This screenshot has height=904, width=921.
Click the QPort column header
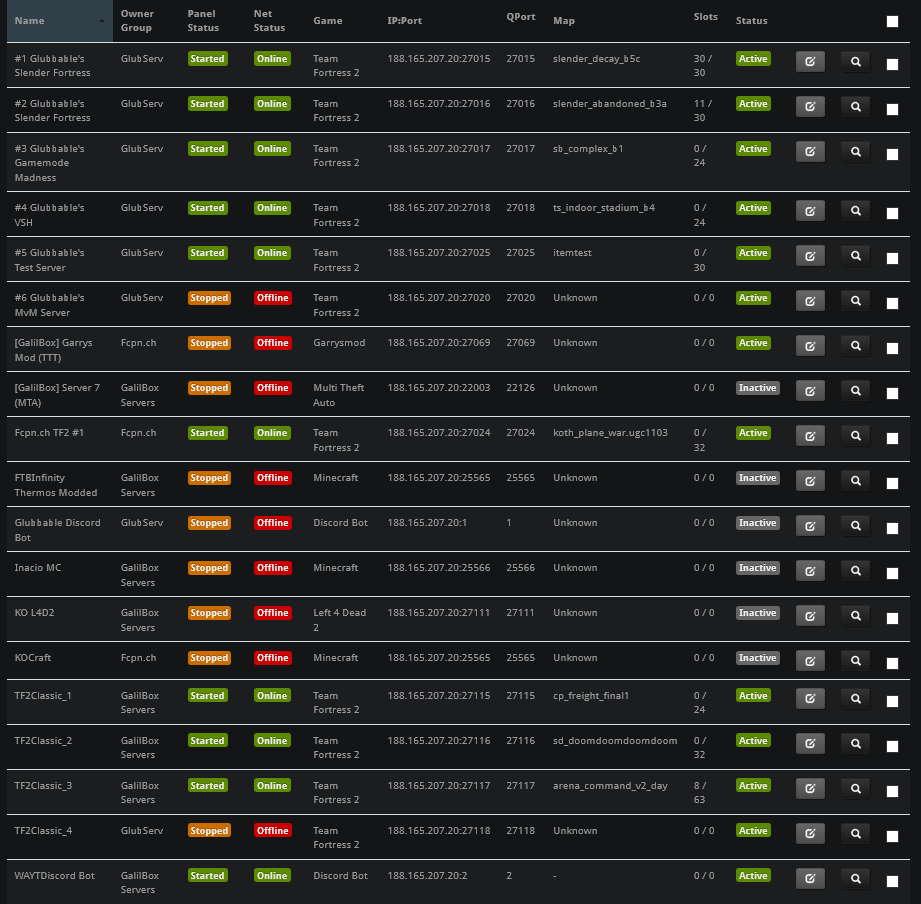point(520,17)
